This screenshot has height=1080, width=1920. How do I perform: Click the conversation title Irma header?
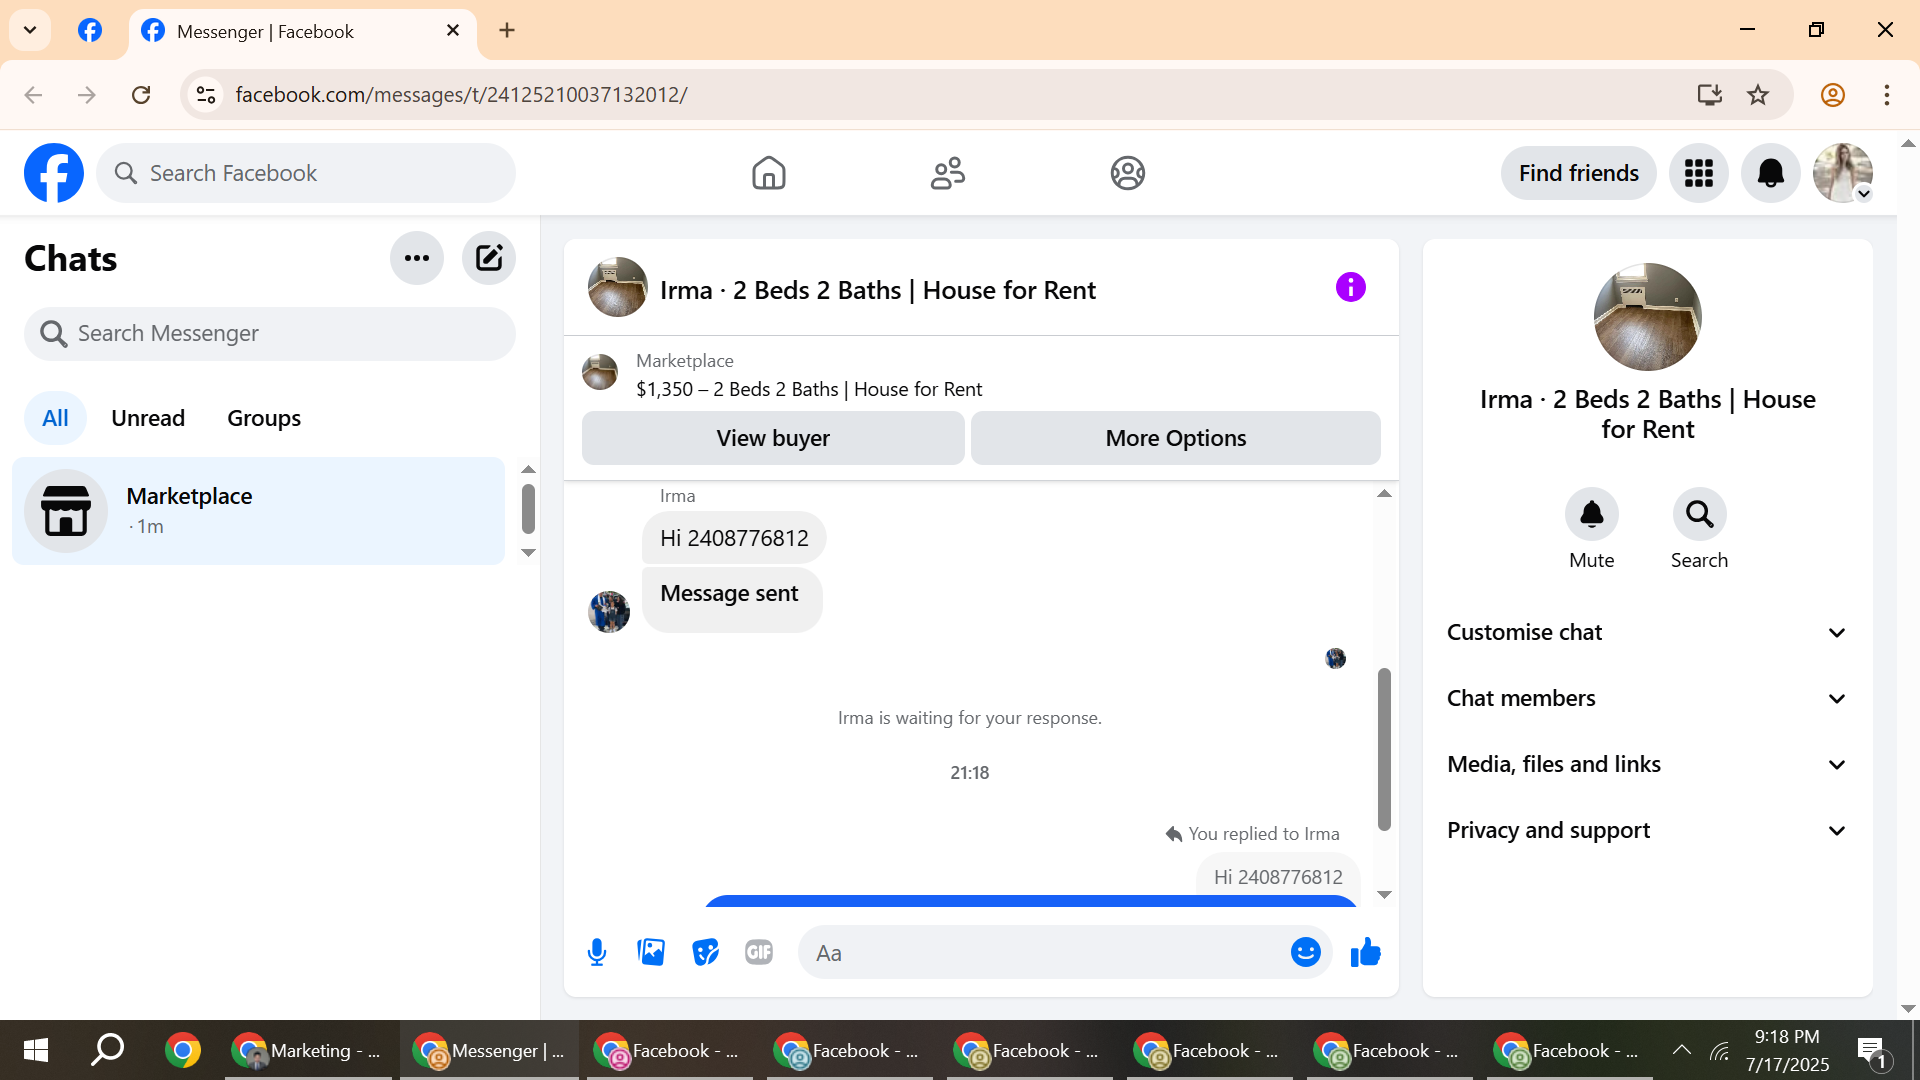[878, 290]
